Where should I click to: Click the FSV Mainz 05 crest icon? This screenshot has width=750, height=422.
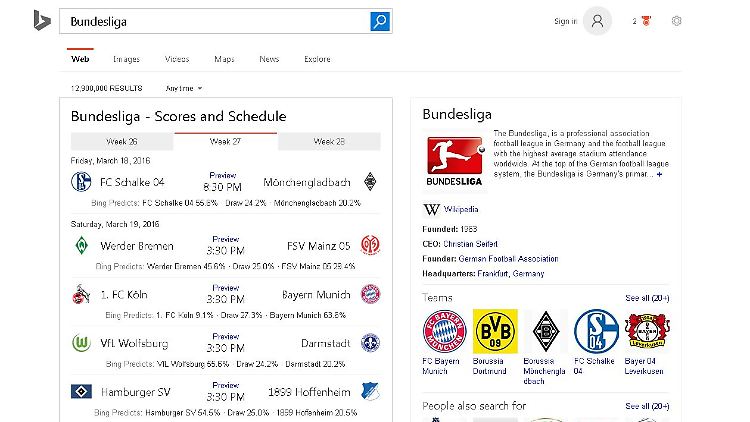370,245
